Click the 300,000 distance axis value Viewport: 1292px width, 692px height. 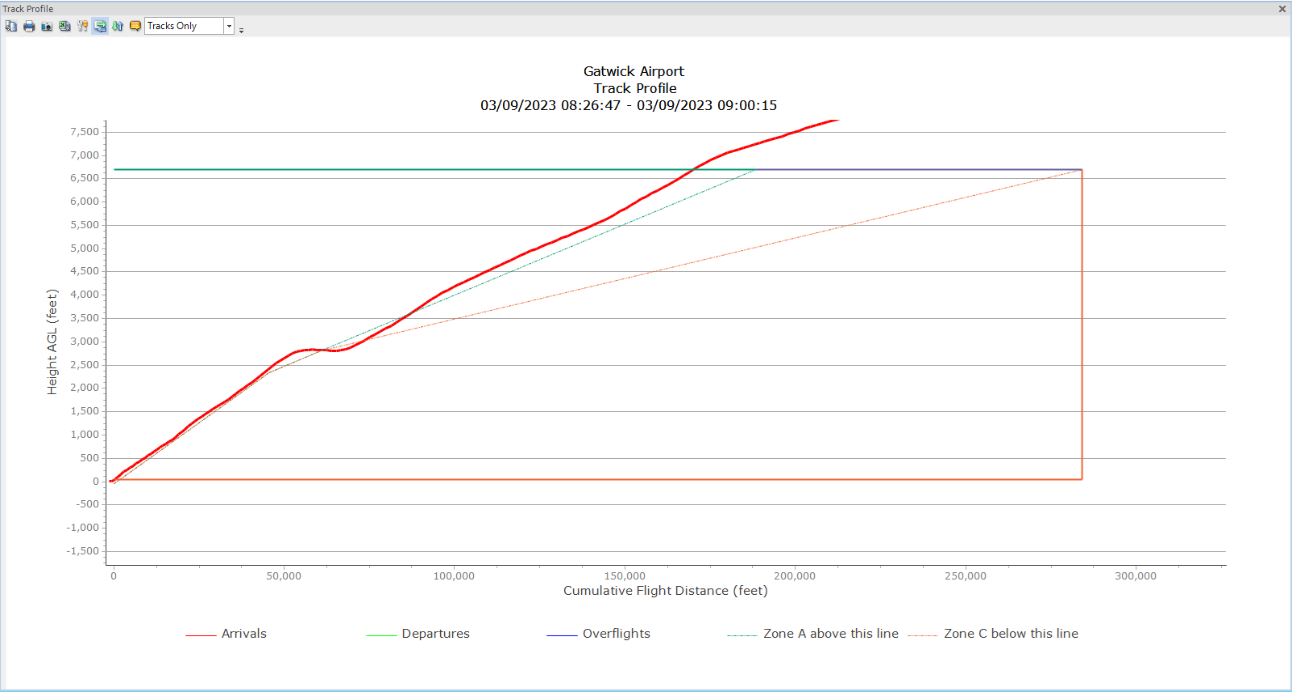pos(1136,576)
